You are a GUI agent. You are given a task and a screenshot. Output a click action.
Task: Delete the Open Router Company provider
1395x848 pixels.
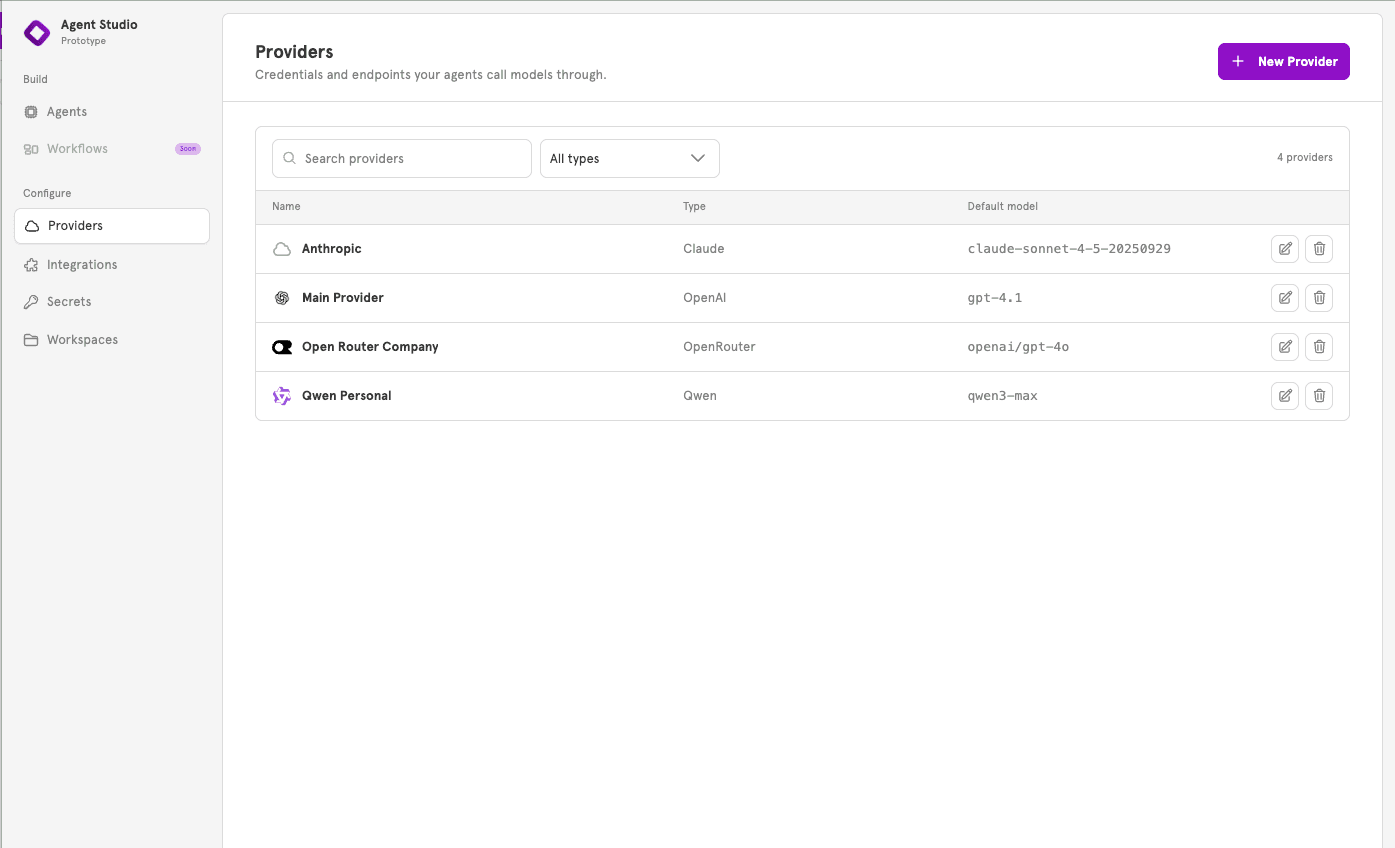click(x=1319, y=347)
